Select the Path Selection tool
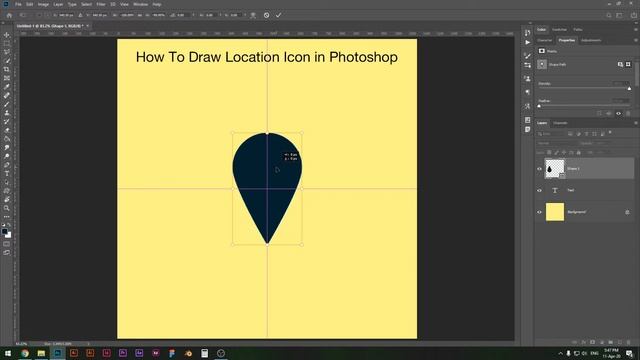The width and height of the screenshot is (640, 360). [x=7, y=182]
